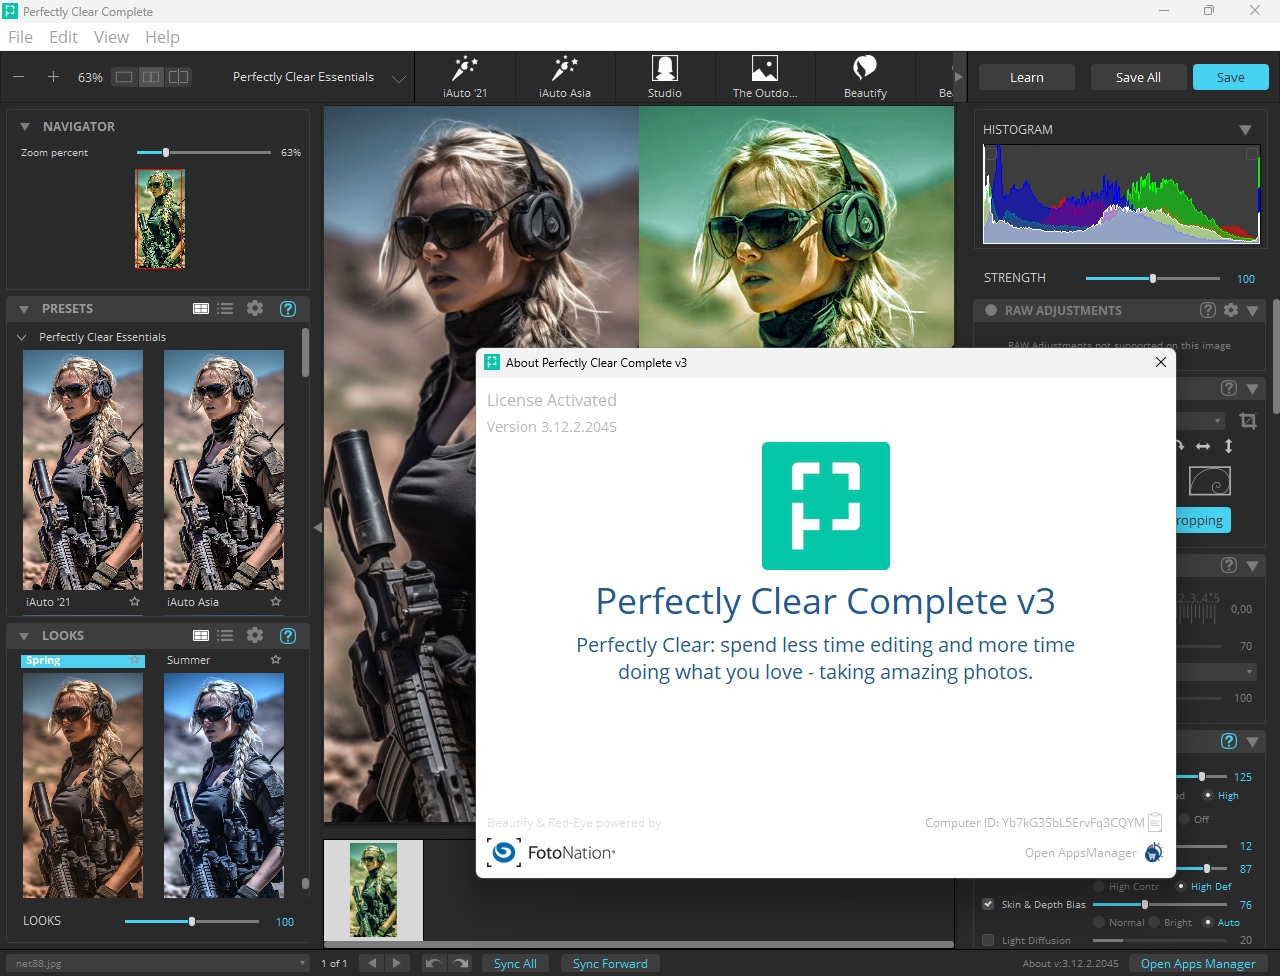
Task: Click the Sync All button
Action: coord(515,963)
